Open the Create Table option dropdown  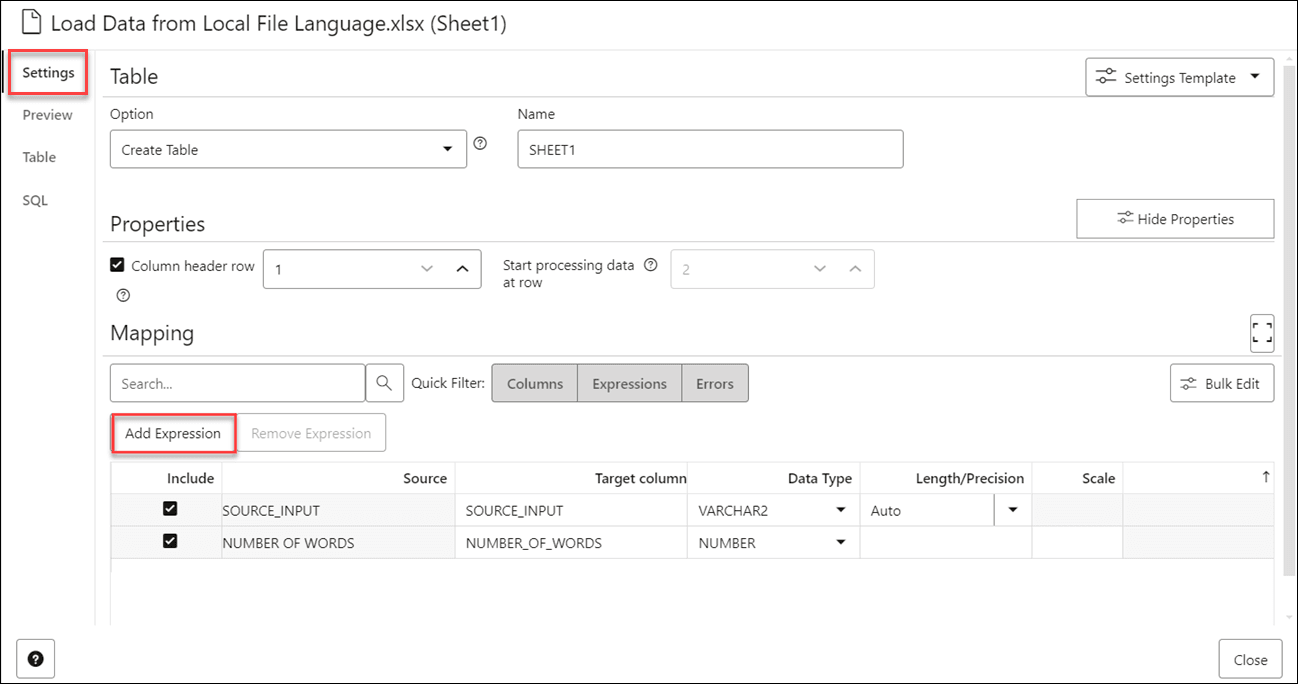[x=447, y=148]
